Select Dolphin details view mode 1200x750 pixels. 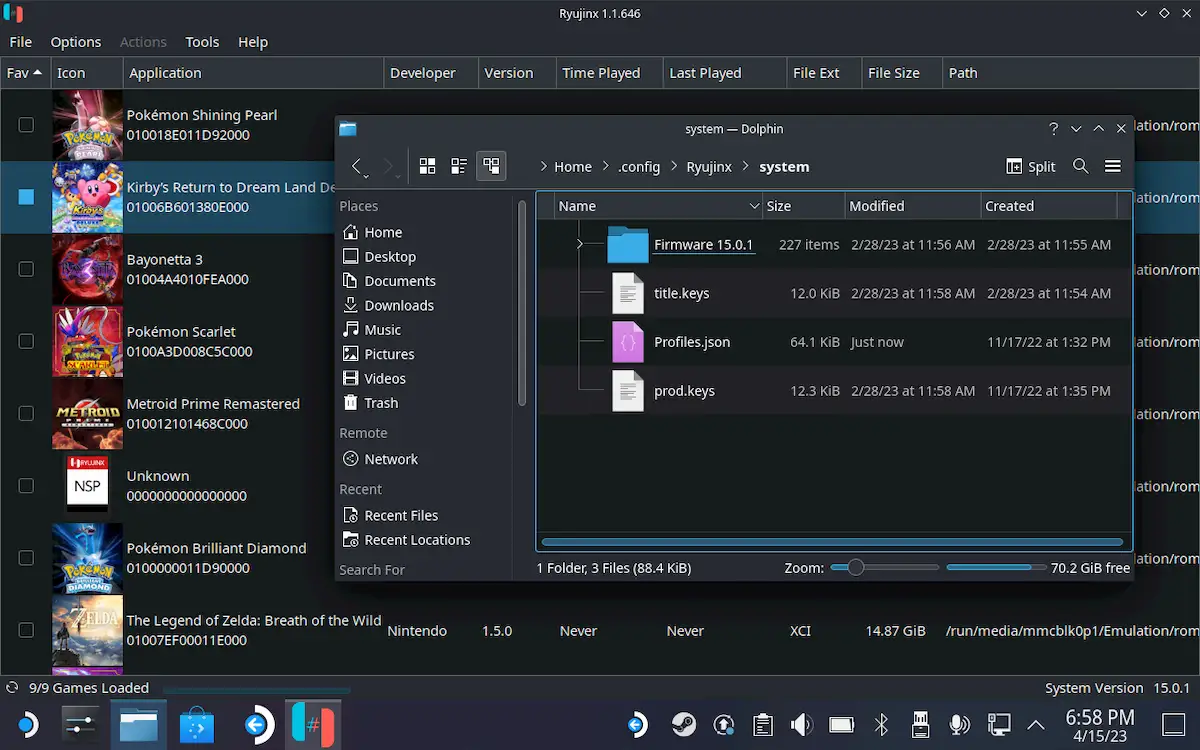pos(491,166)
